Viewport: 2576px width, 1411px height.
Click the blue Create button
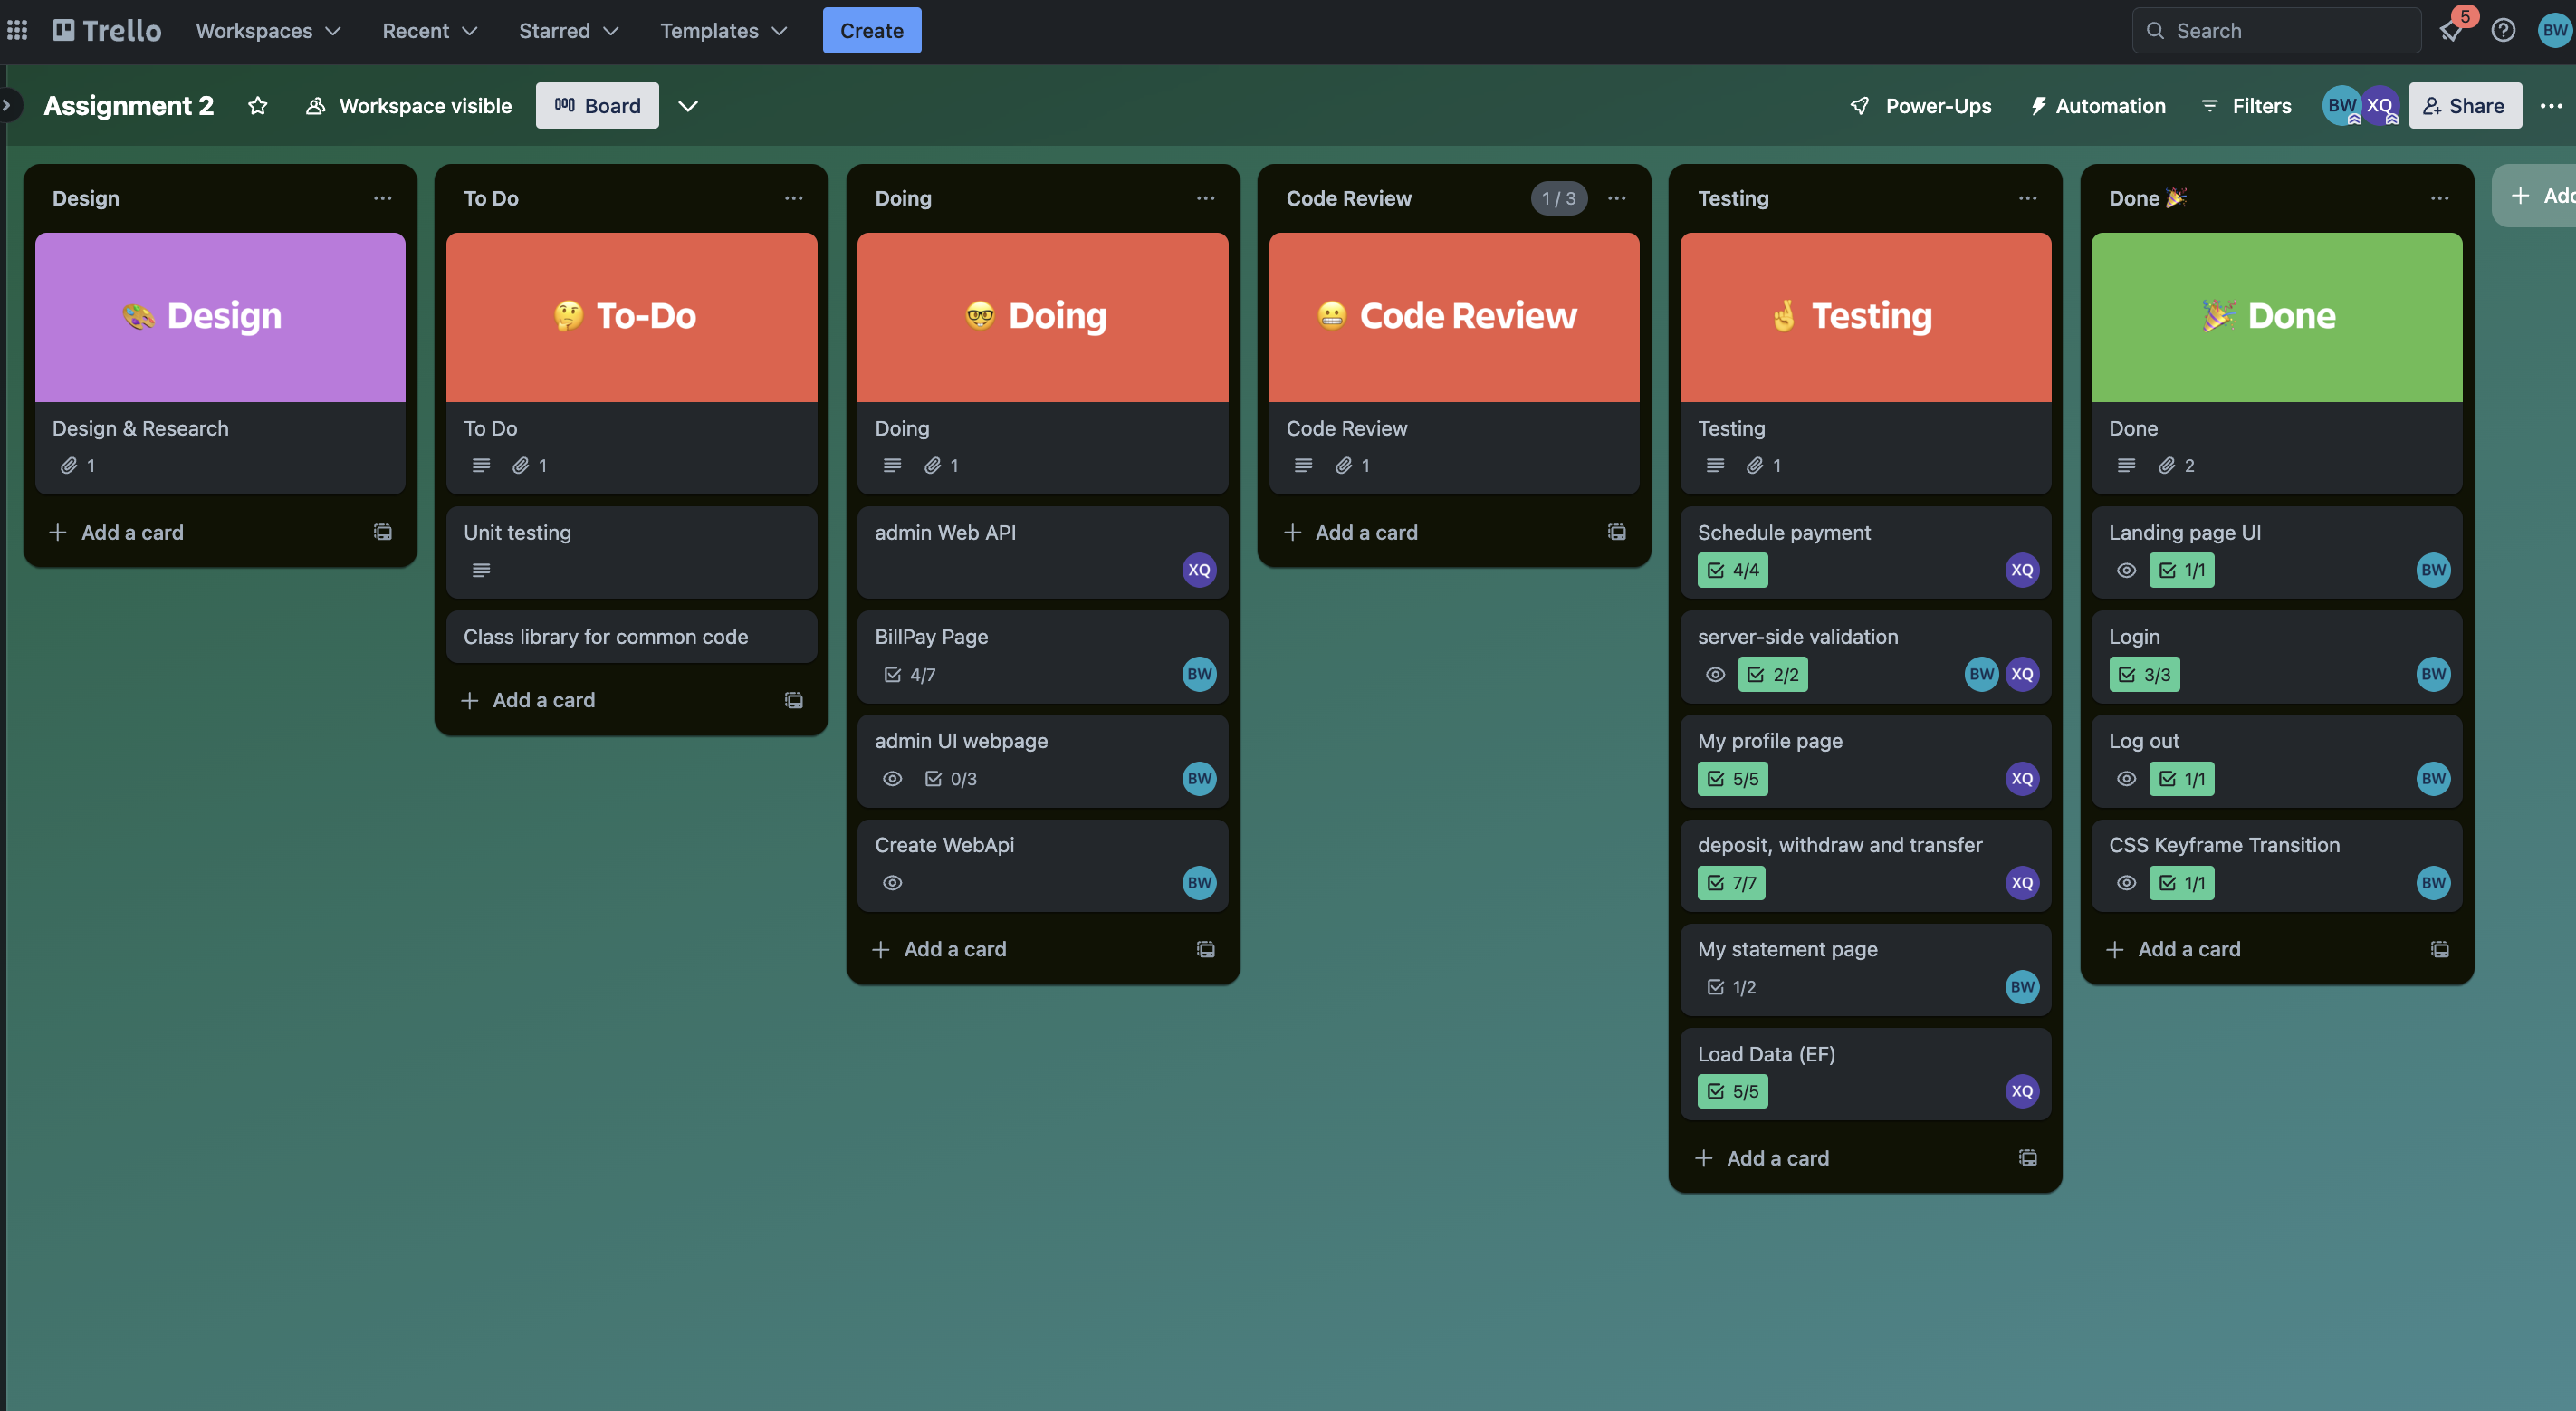click(x=871, y=30)
